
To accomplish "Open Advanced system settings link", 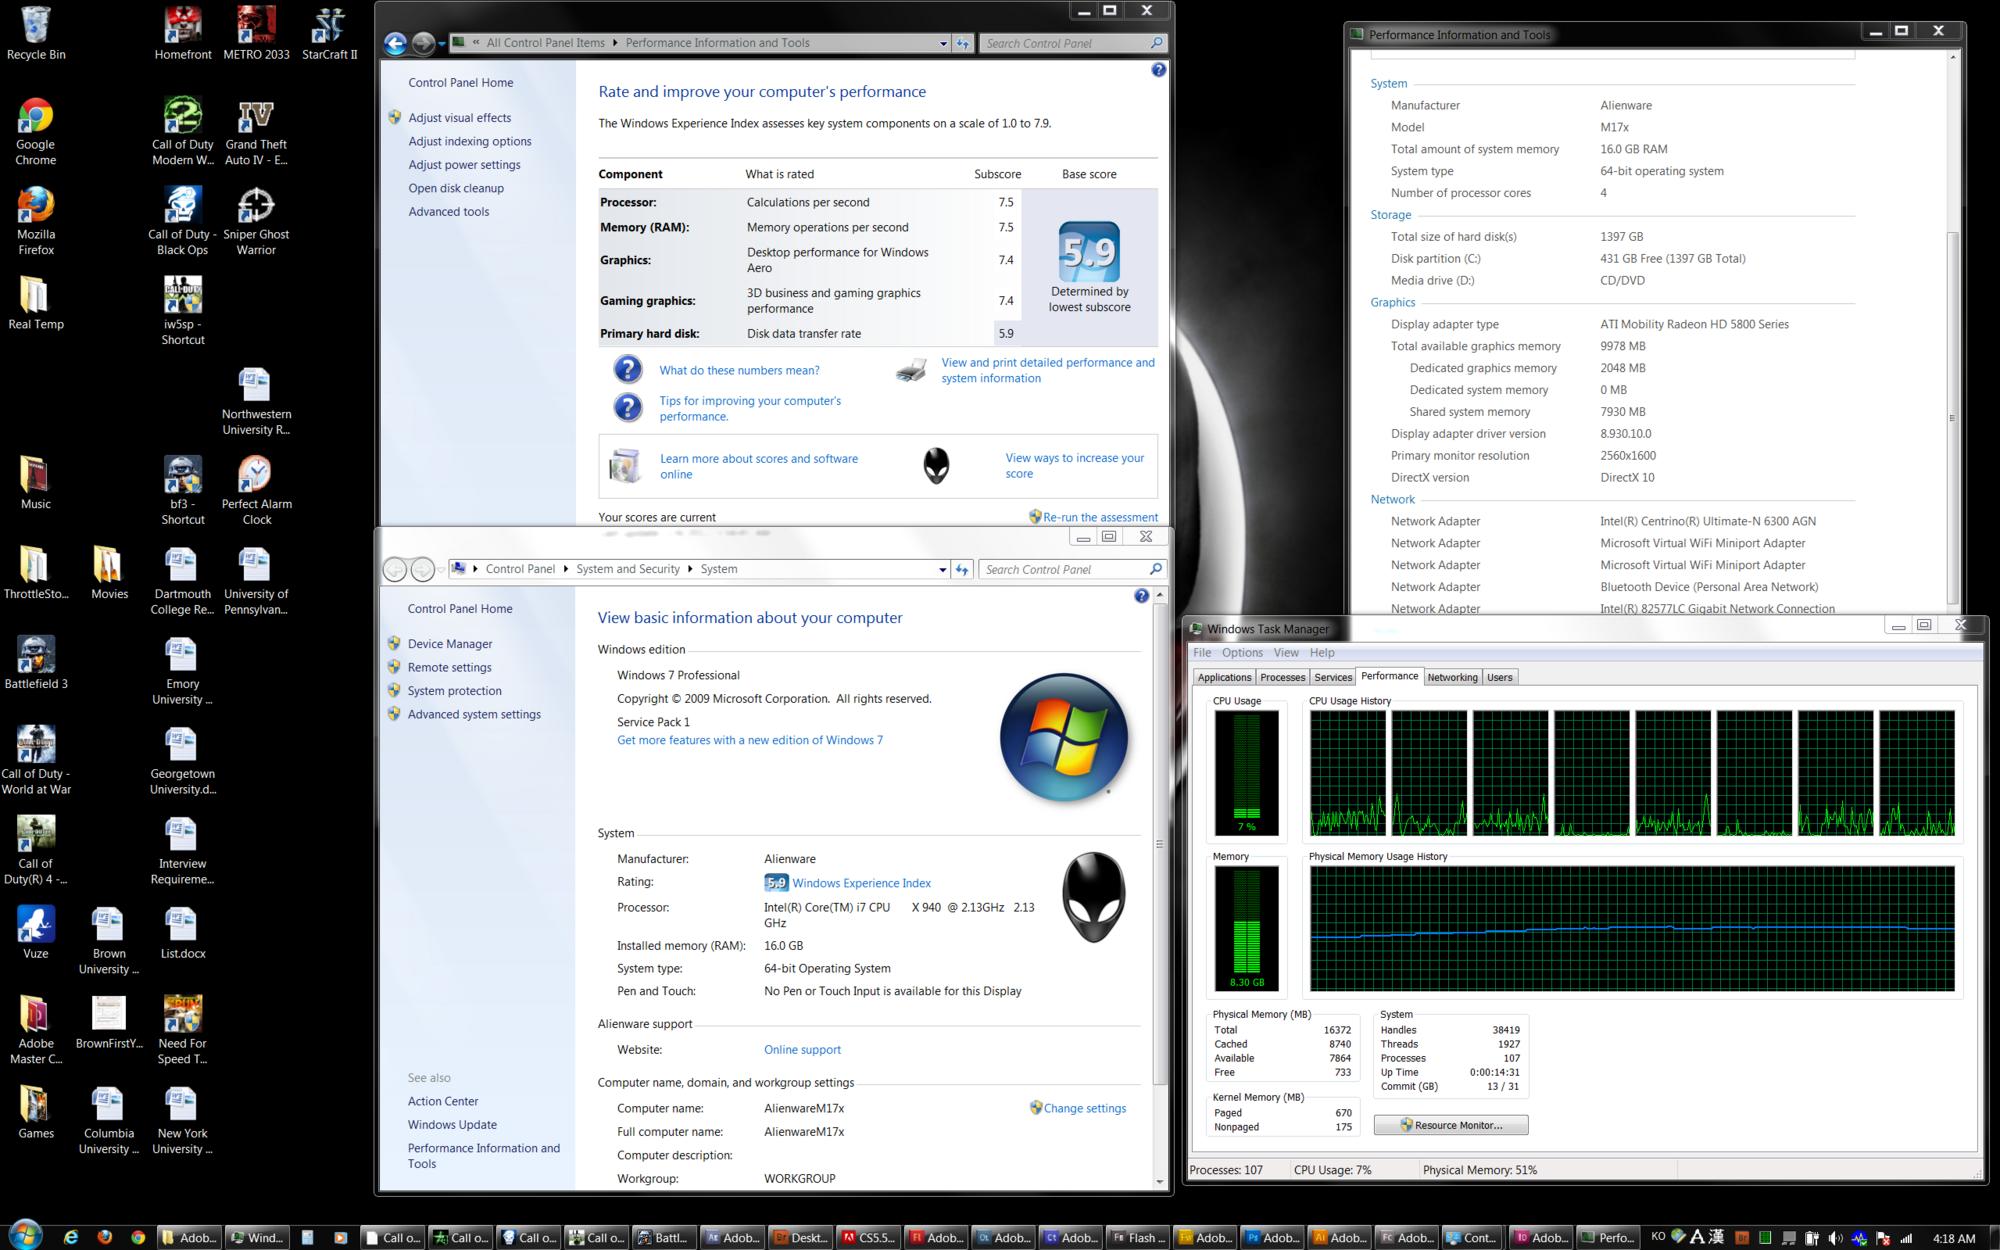I will tap(474, 714).
